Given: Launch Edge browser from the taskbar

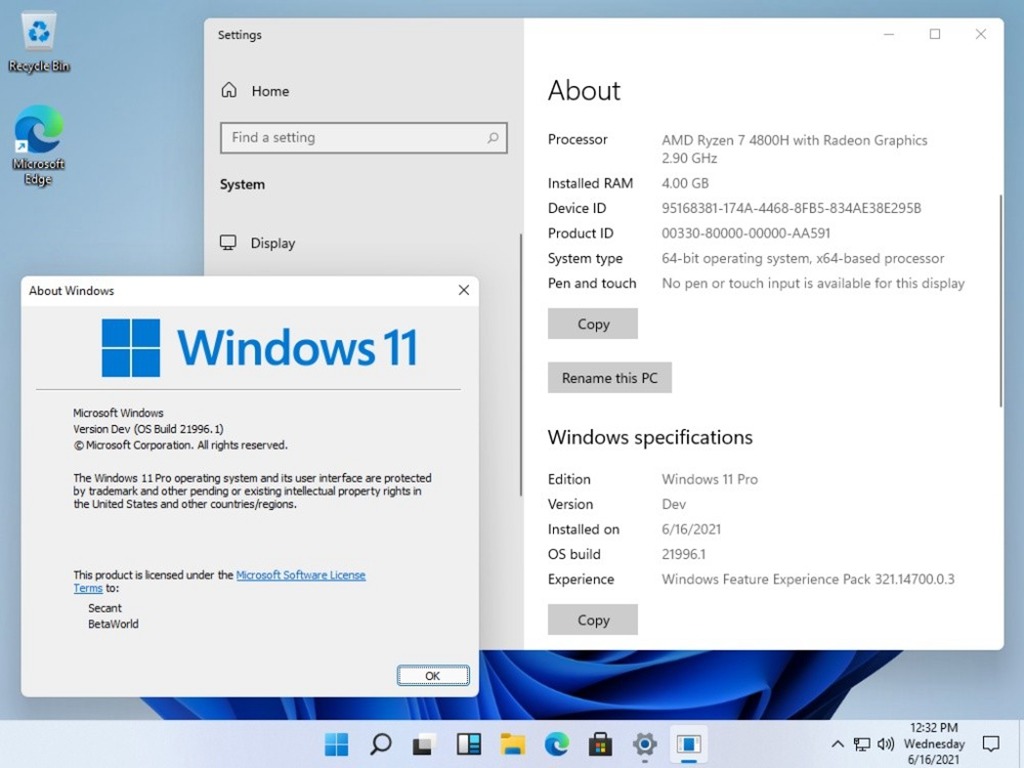Looking at the screenshot, I should pyautogui.click(x=556, y=744).
